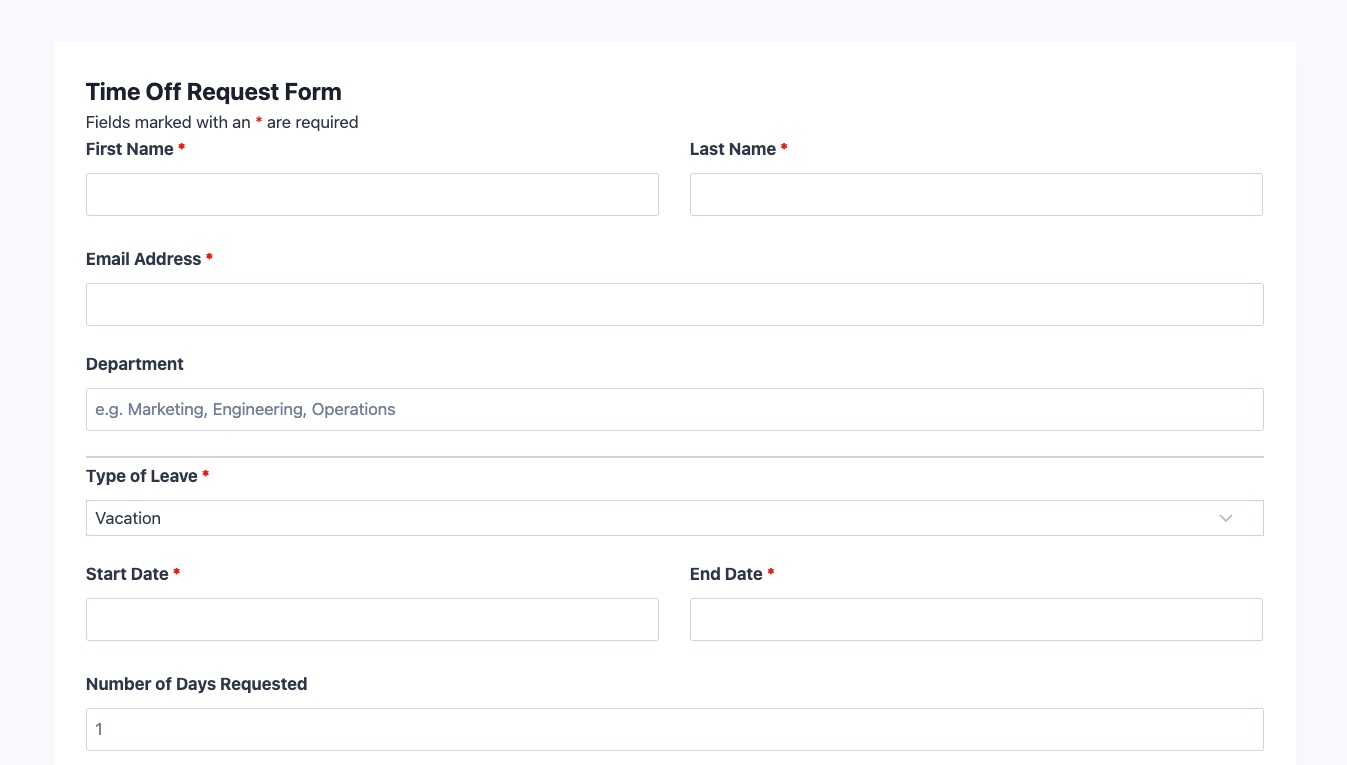Select the Department text input
This screenshot has height=765, width=1347.
(674, 410)
